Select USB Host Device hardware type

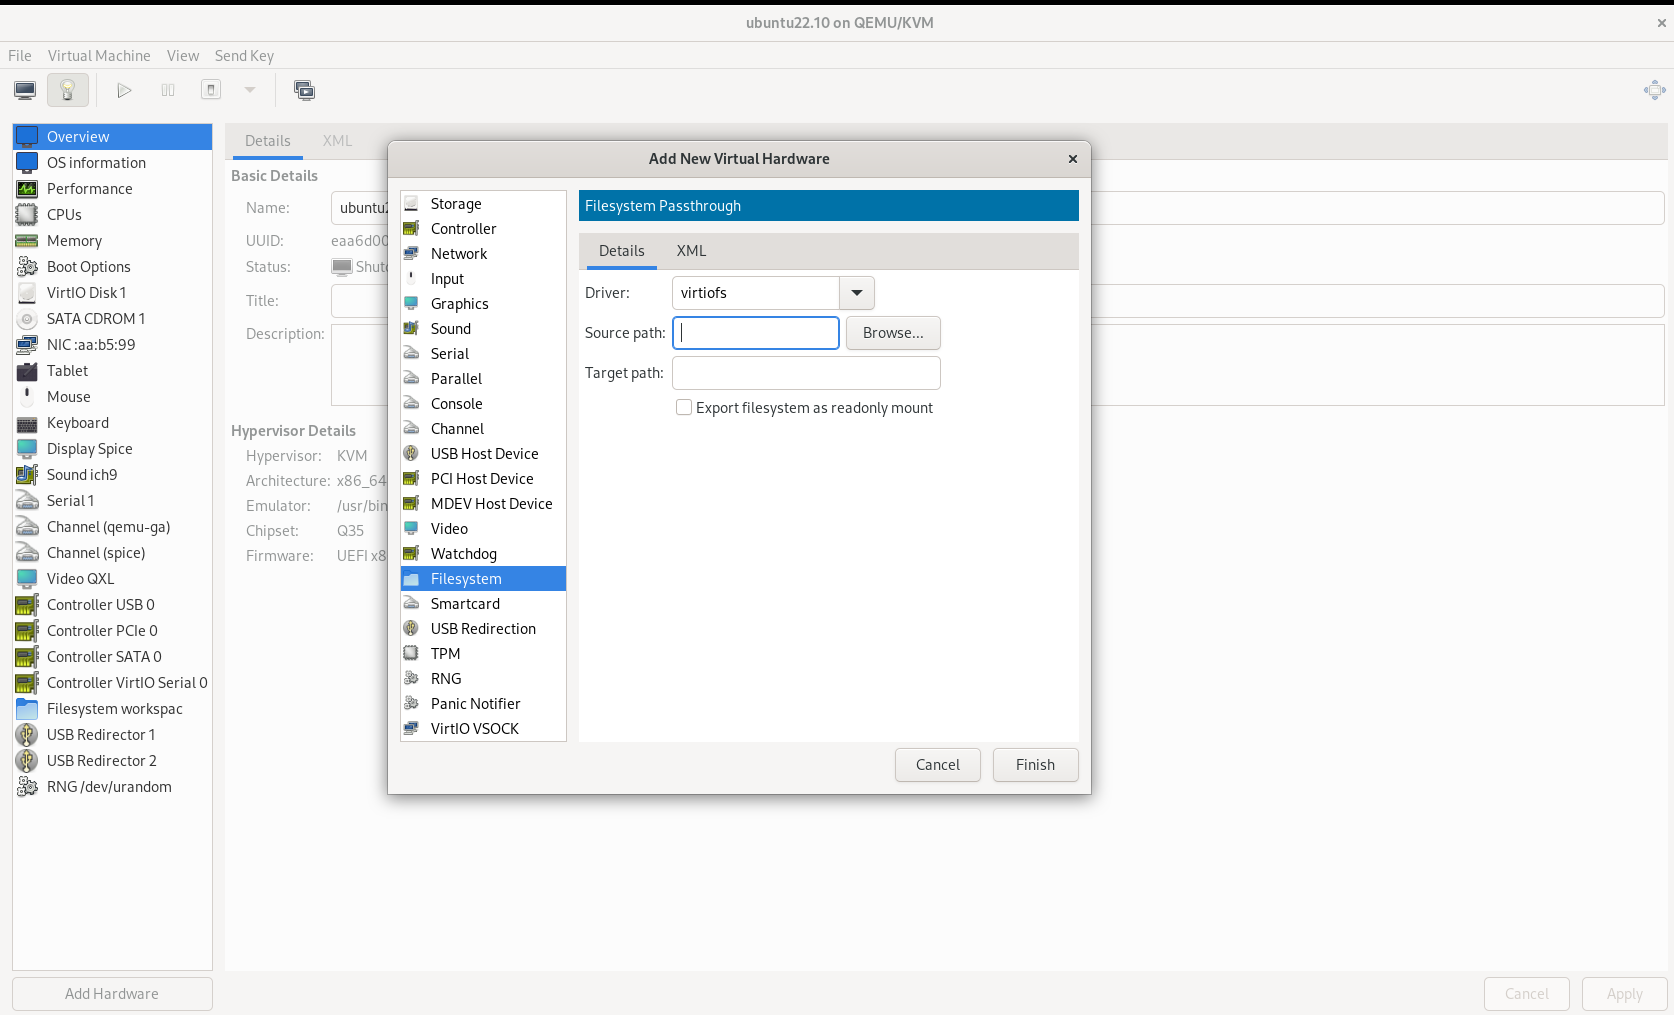point(483,454)
